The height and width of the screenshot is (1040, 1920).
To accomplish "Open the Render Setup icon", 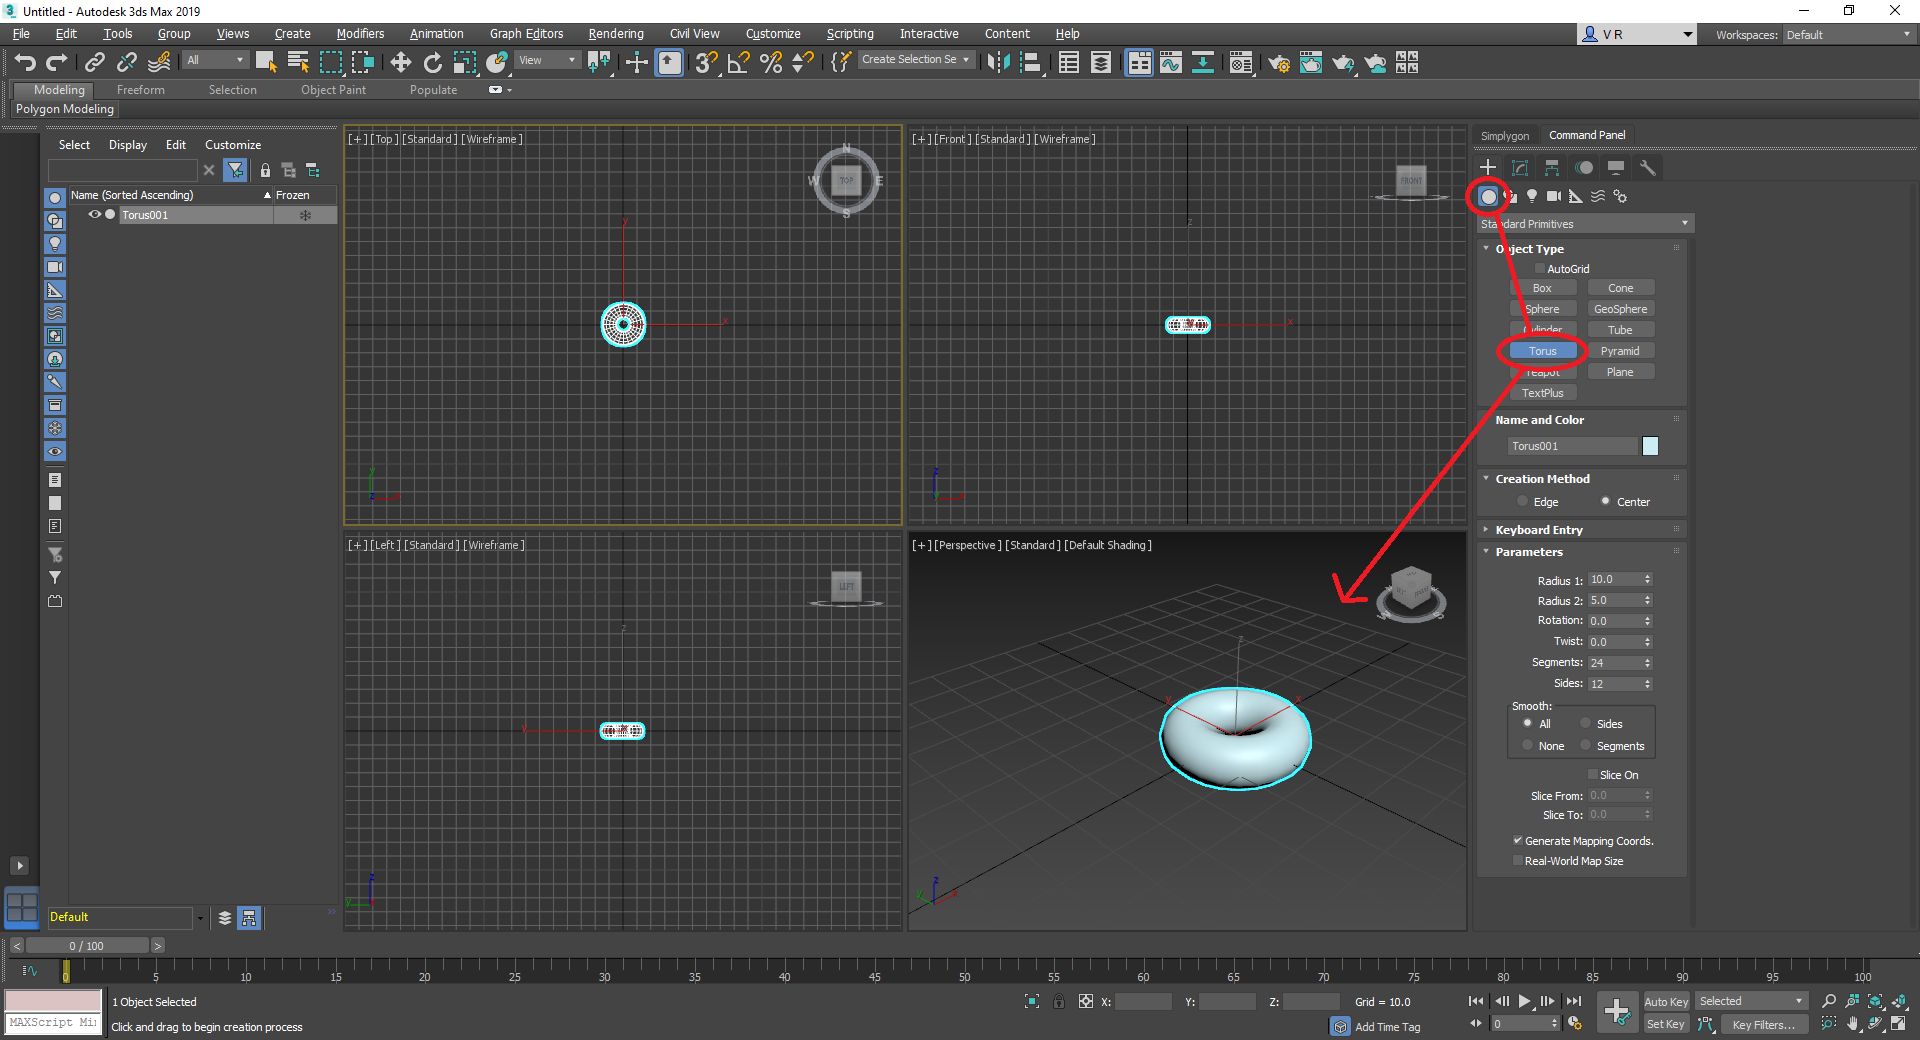I will coord(1278,62).
